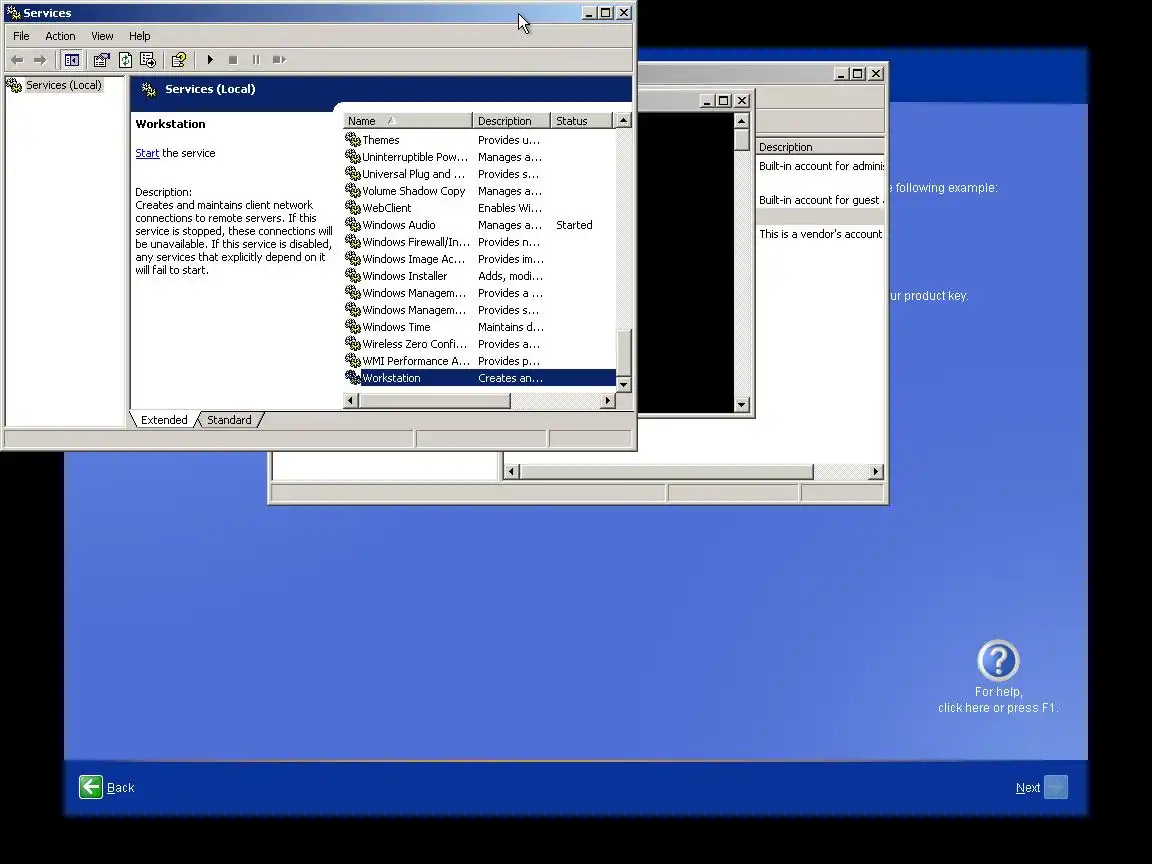Click the Start the service link
1152x864 pixels.
147,153
